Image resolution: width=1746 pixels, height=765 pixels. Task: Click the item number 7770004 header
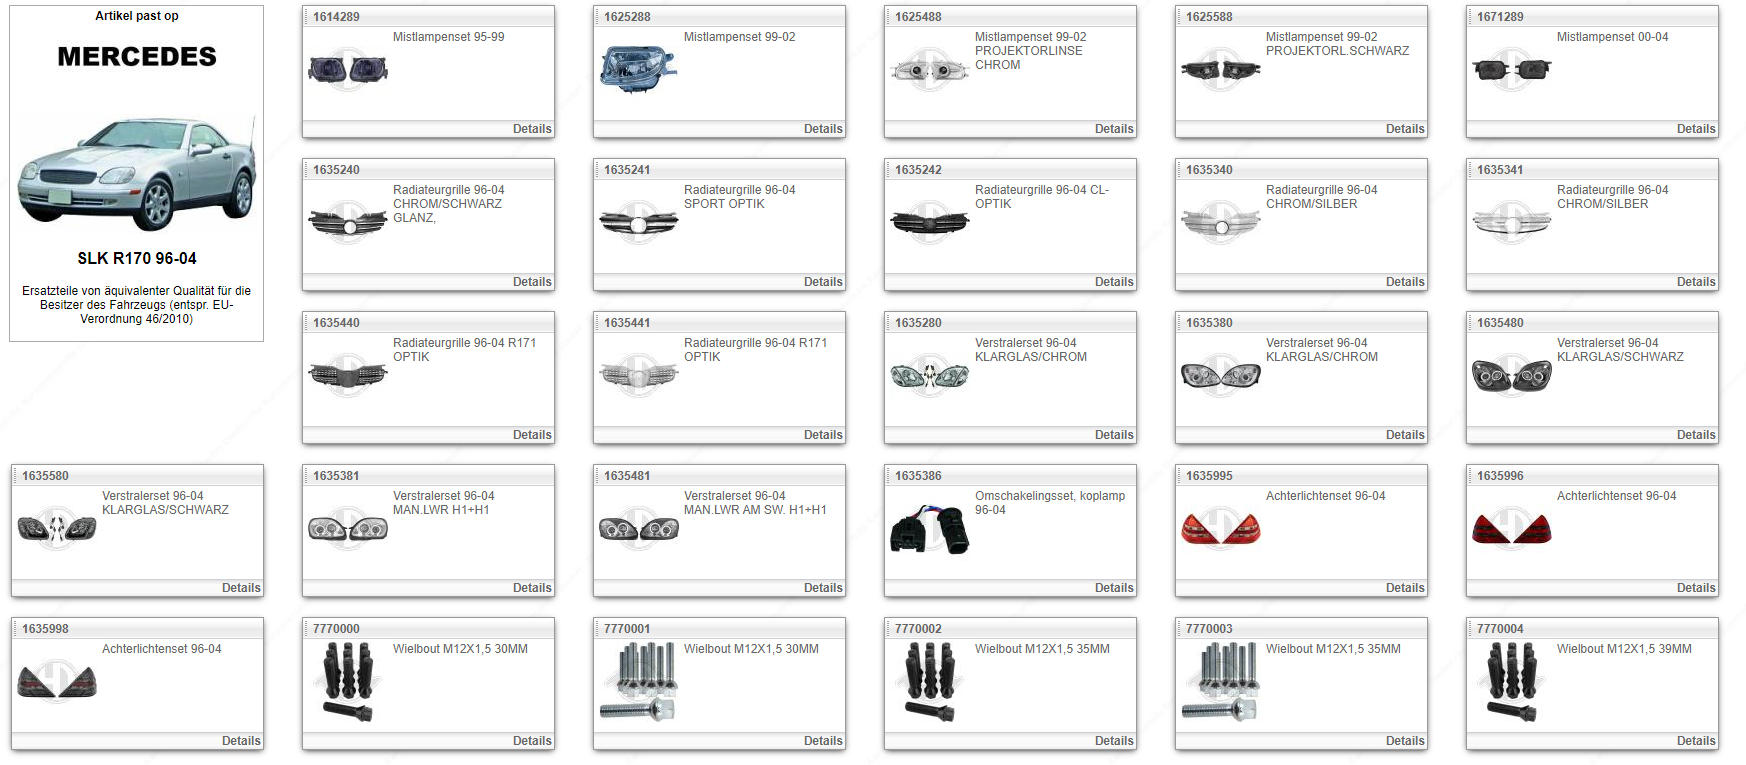[1500, 629]
